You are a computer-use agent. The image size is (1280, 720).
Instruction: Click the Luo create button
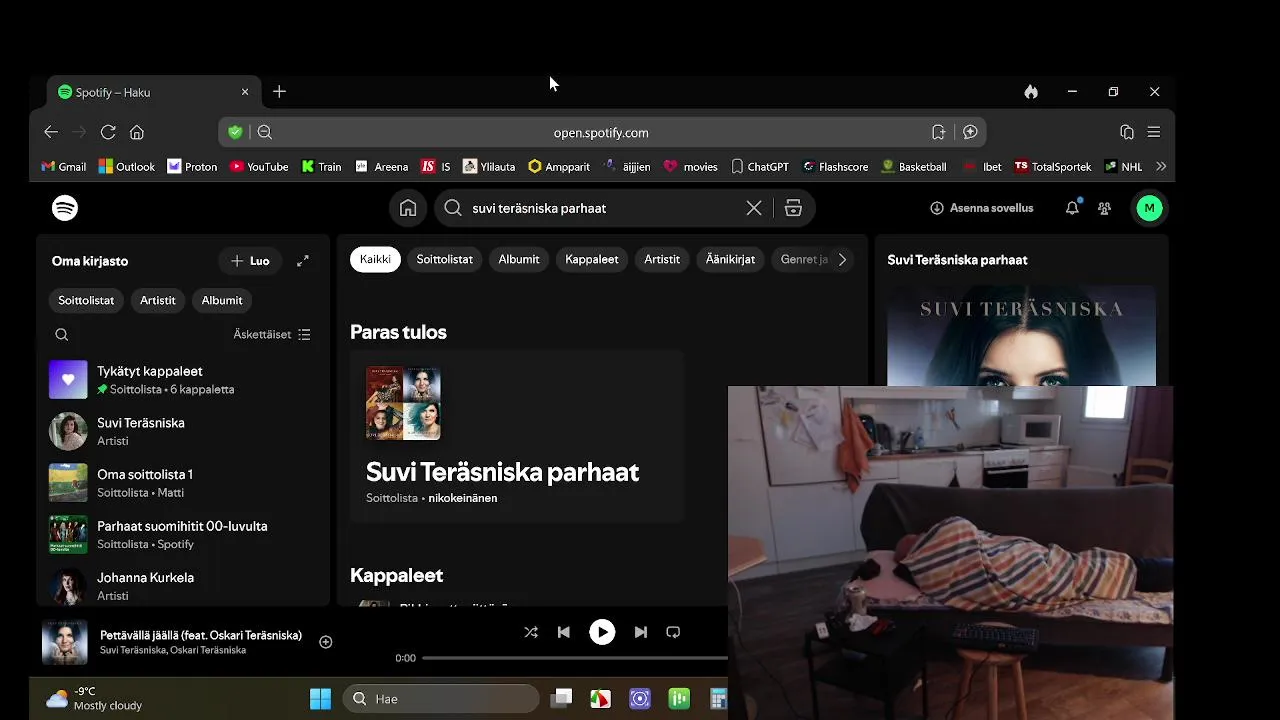point(250,261)
